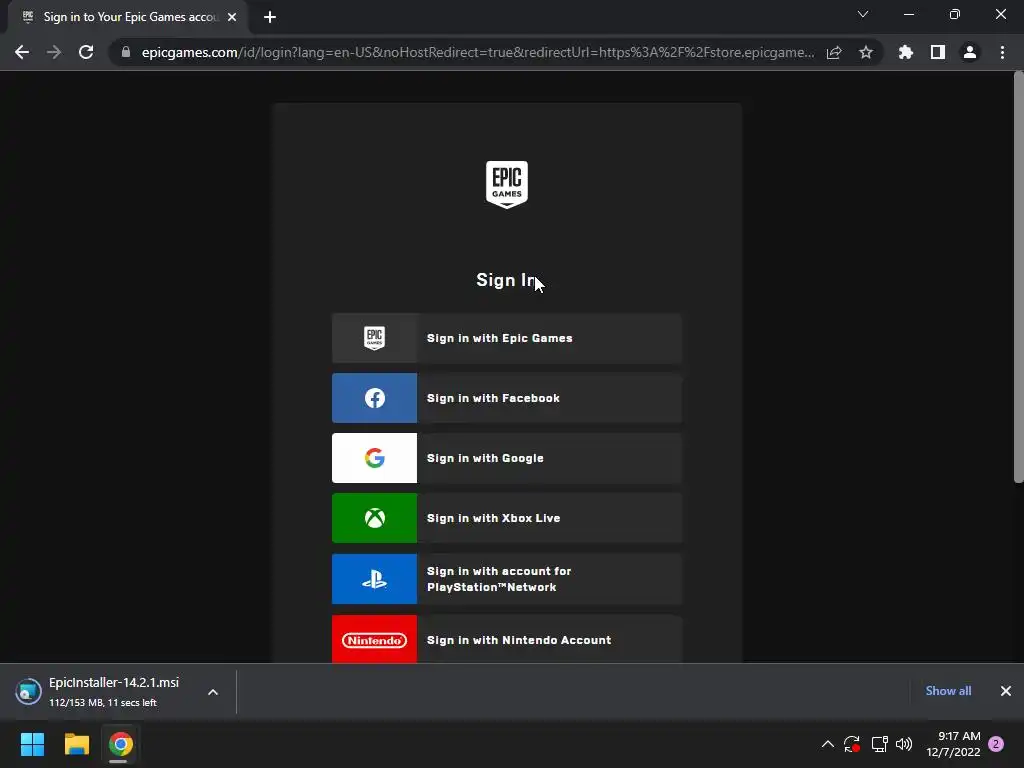This screenshot has width=1024, height=768.
Task: Go forward in browser history
Action: click(x=54, y=52)
